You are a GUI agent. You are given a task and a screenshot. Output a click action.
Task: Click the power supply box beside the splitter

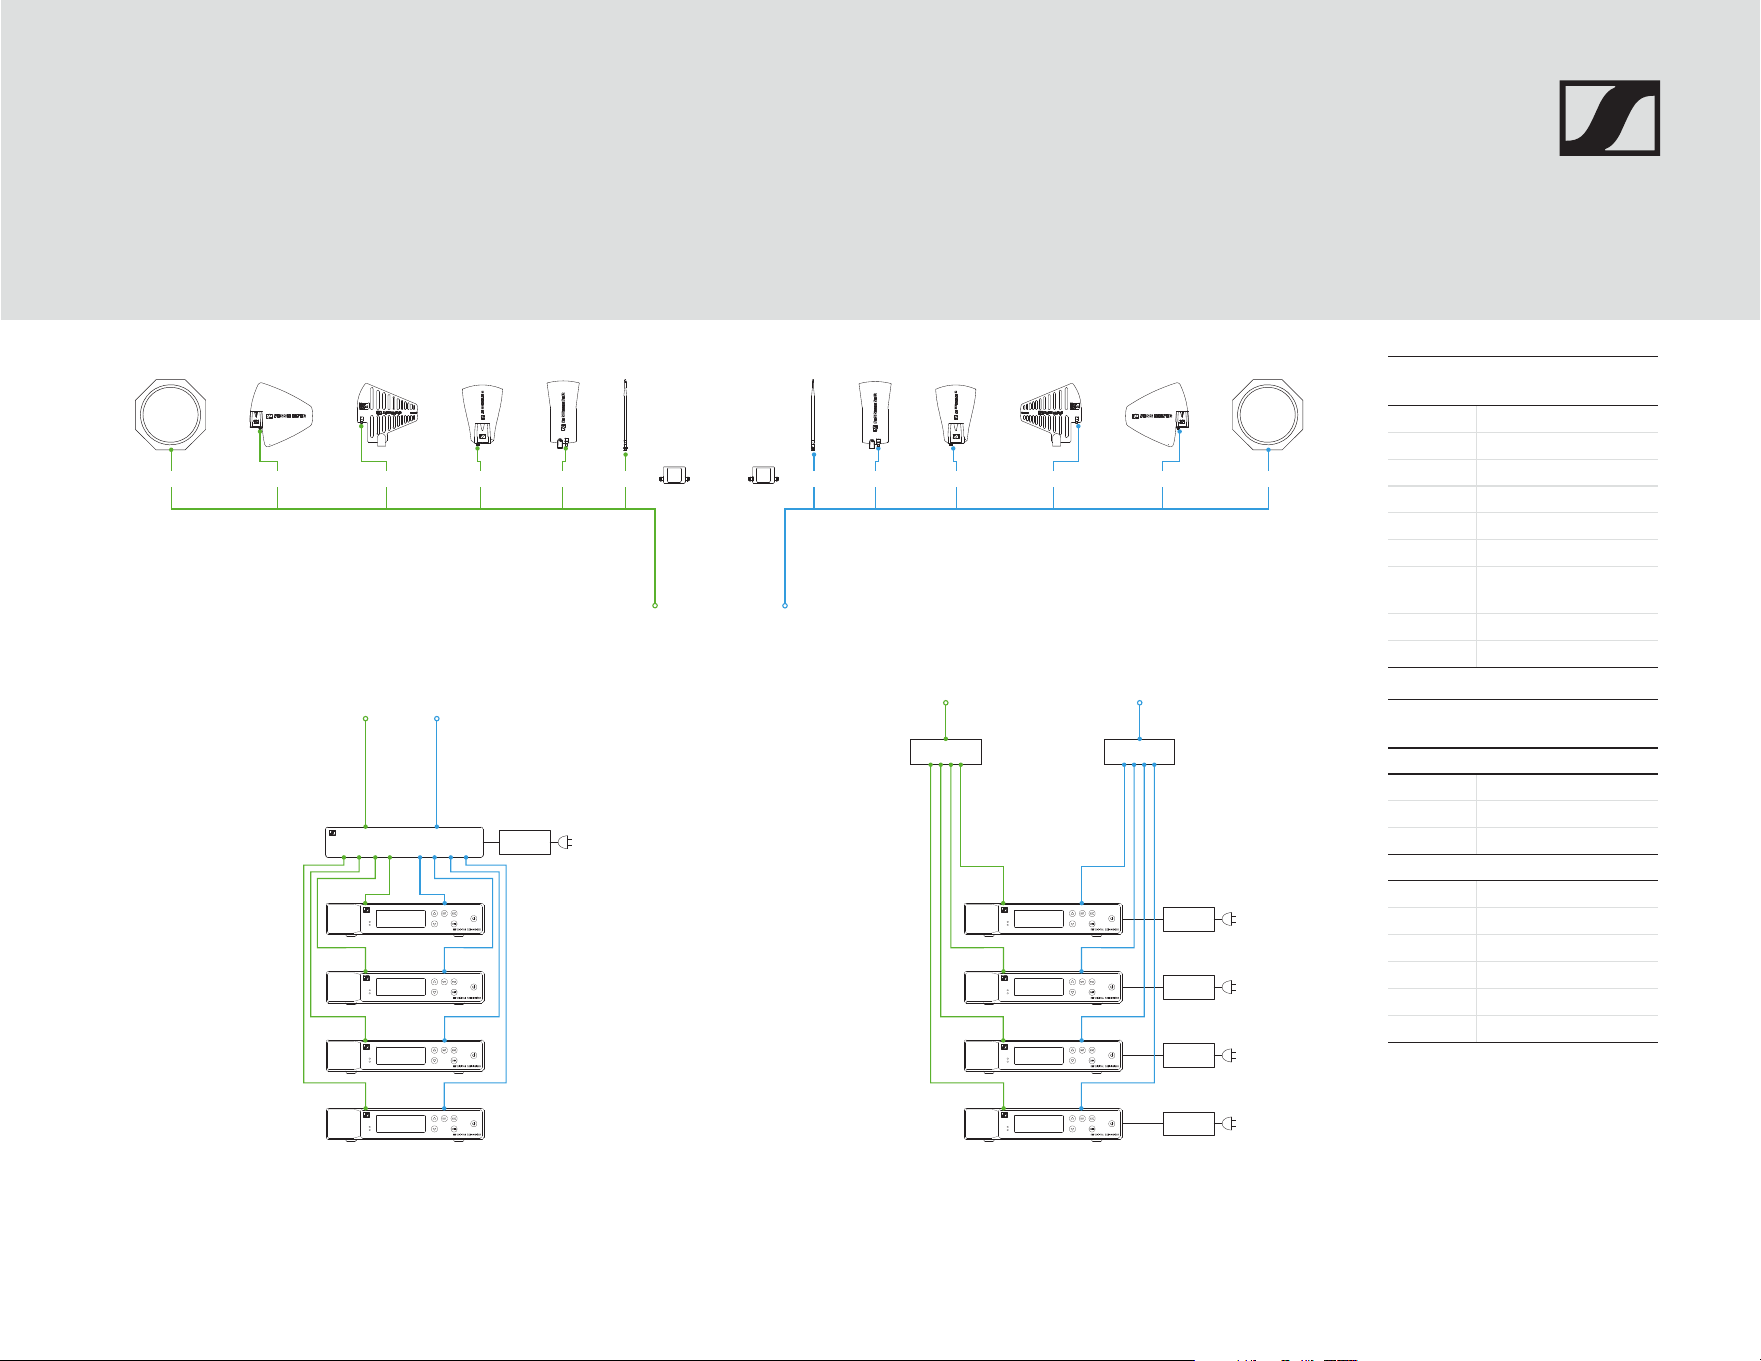click(525, 842)
